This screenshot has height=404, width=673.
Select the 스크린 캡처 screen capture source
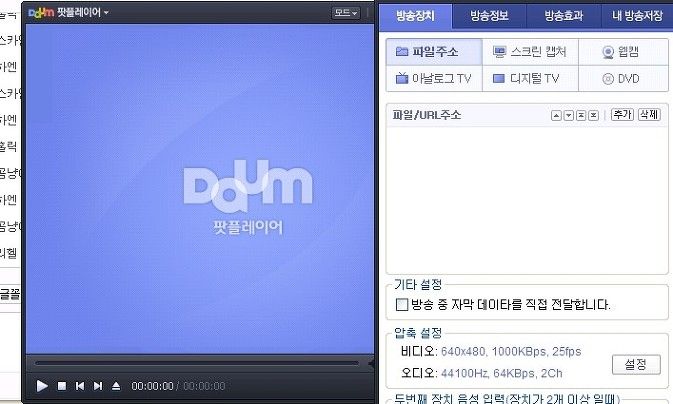[531, 52]
